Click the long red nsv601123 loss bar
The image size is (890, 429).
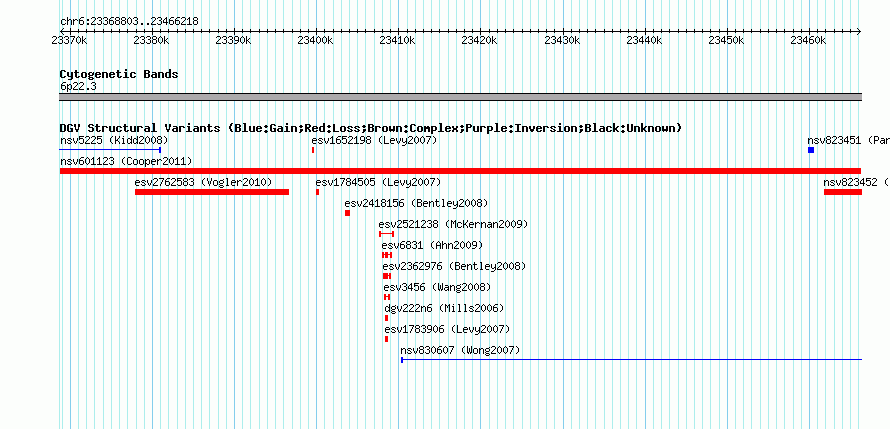click(460, 171)
